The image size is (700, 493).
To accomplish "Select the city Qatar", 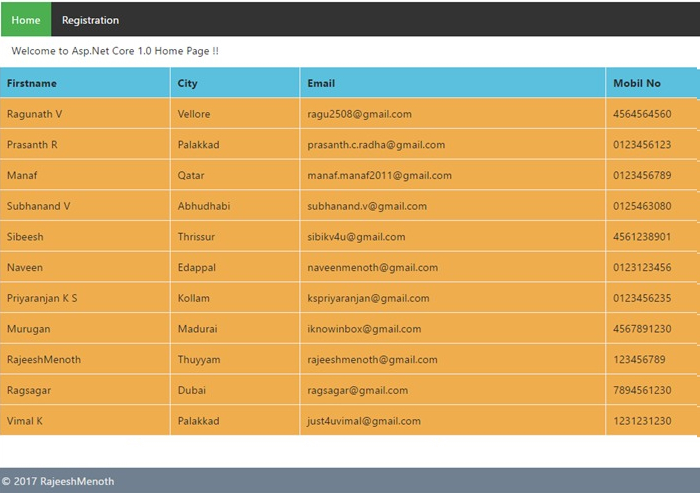I will click(191, 175).
